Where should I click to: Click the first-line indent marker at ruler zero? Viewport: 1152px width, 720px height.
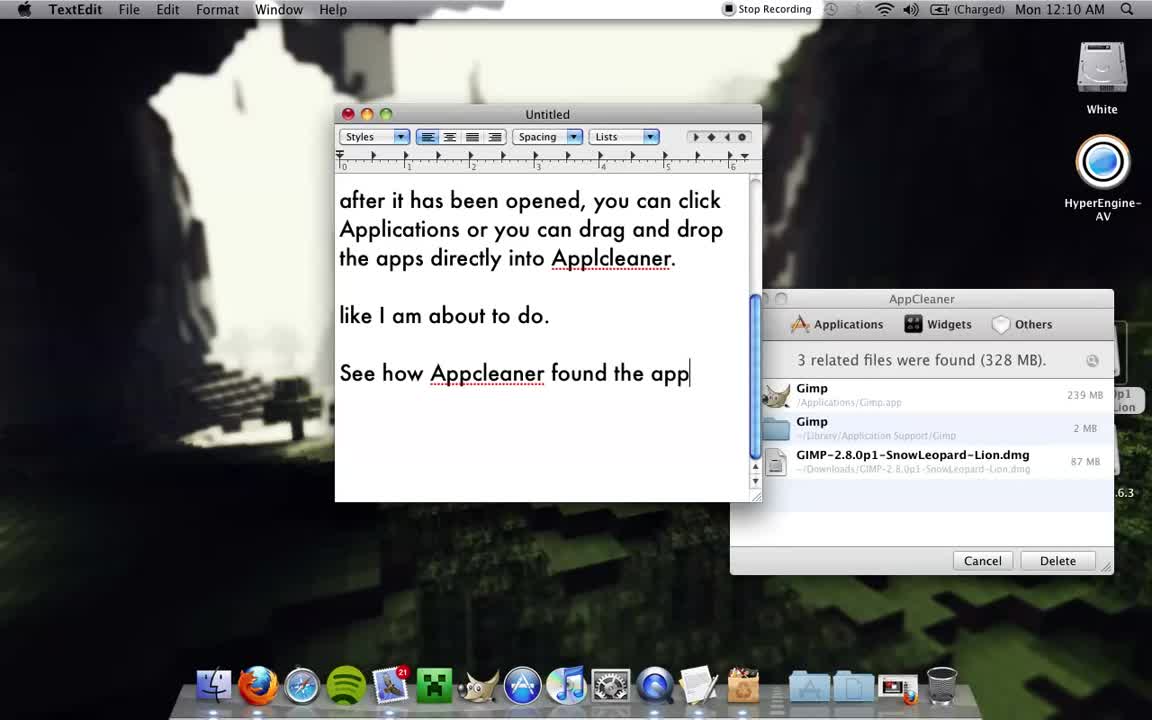click(x=339, y=154)
